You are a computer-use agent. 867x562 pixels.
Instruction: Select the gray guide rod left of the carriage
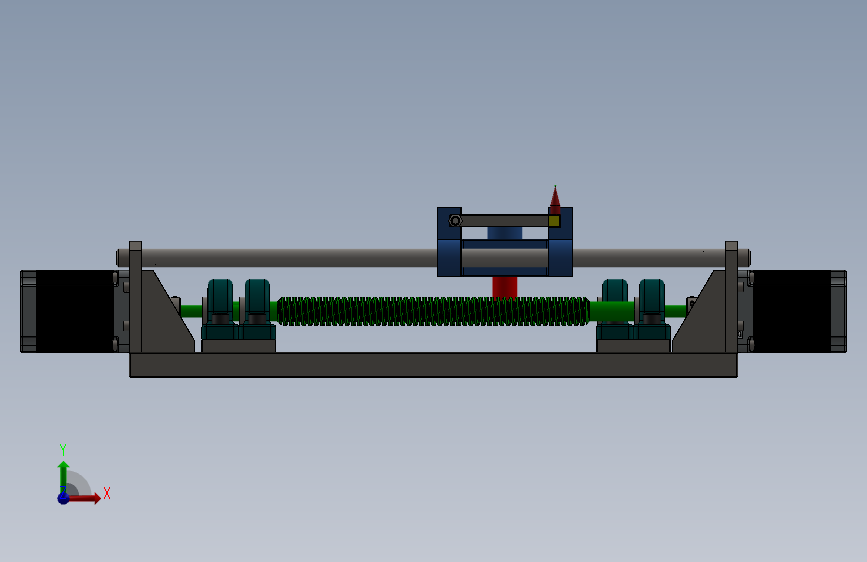point(288,258)
